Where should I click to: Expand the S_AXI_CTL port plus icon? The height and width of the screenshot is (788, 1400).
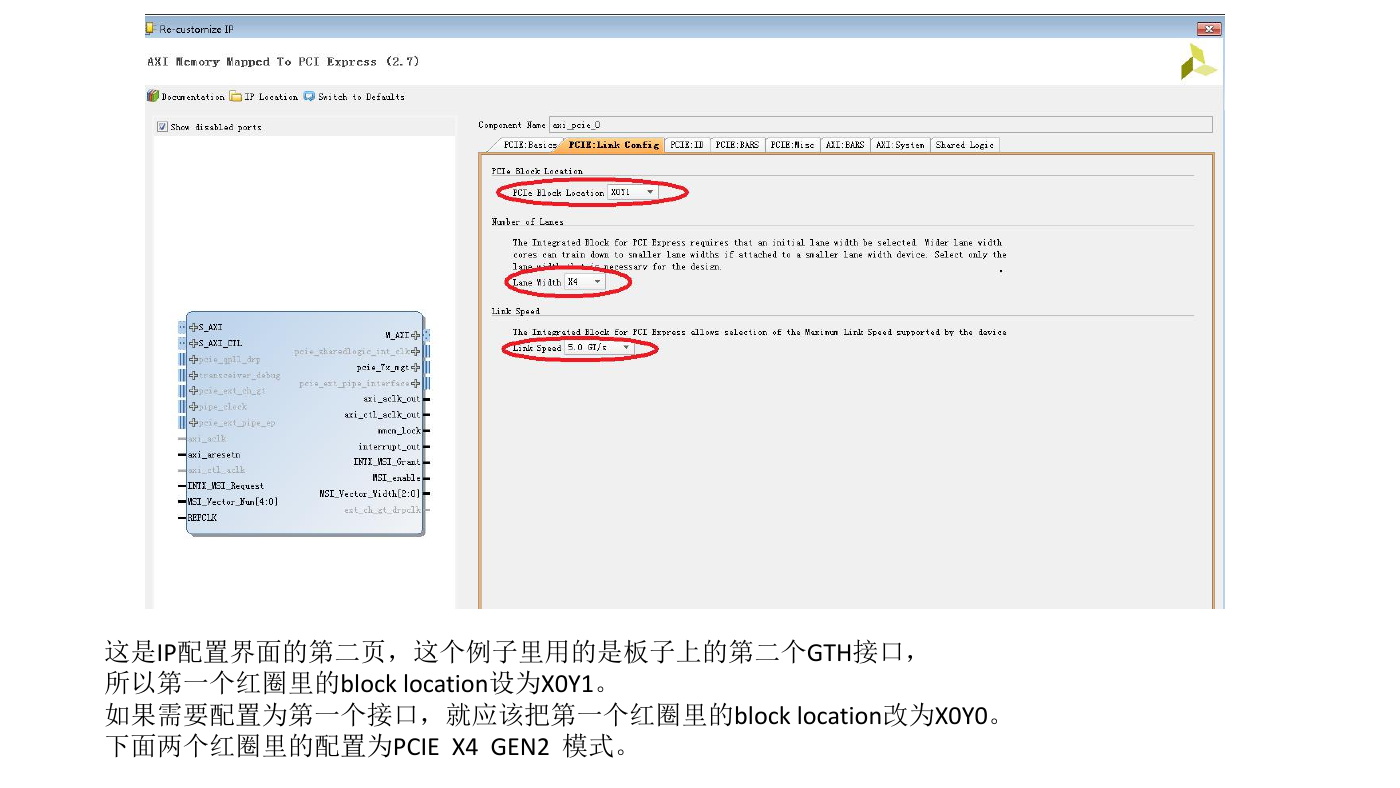tap(194, 343)
